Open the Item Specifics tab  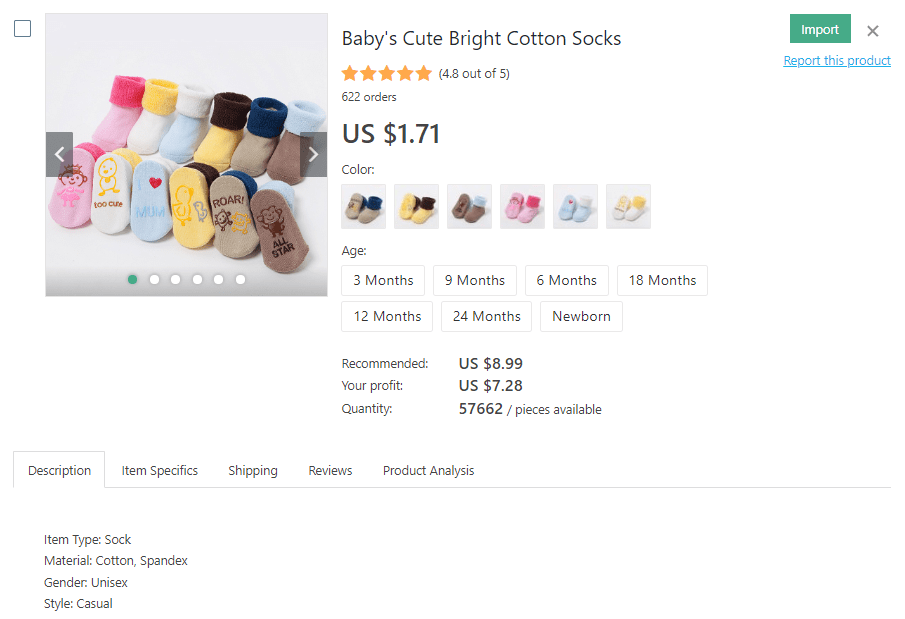point(160,471)
